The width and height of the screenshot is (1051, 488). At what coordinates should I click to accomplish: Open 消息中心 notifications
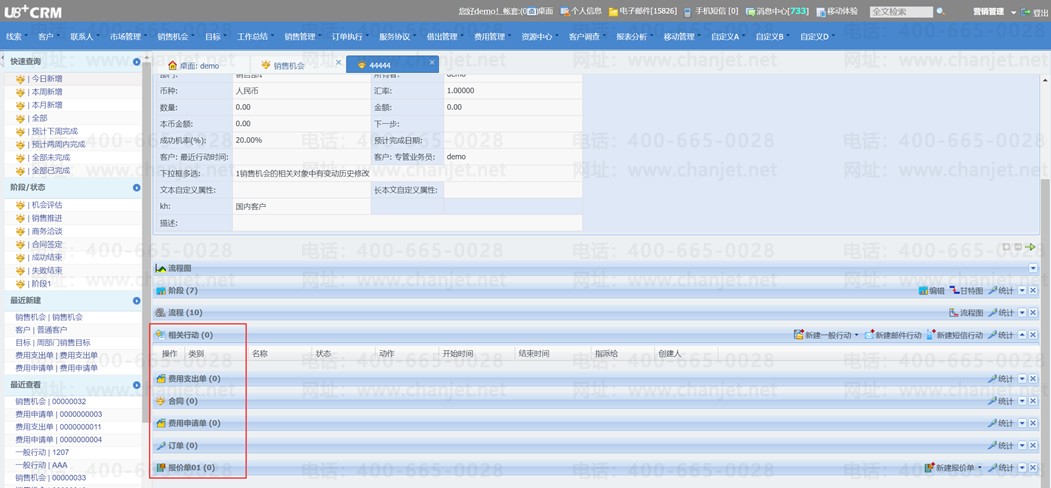(777, 11)
